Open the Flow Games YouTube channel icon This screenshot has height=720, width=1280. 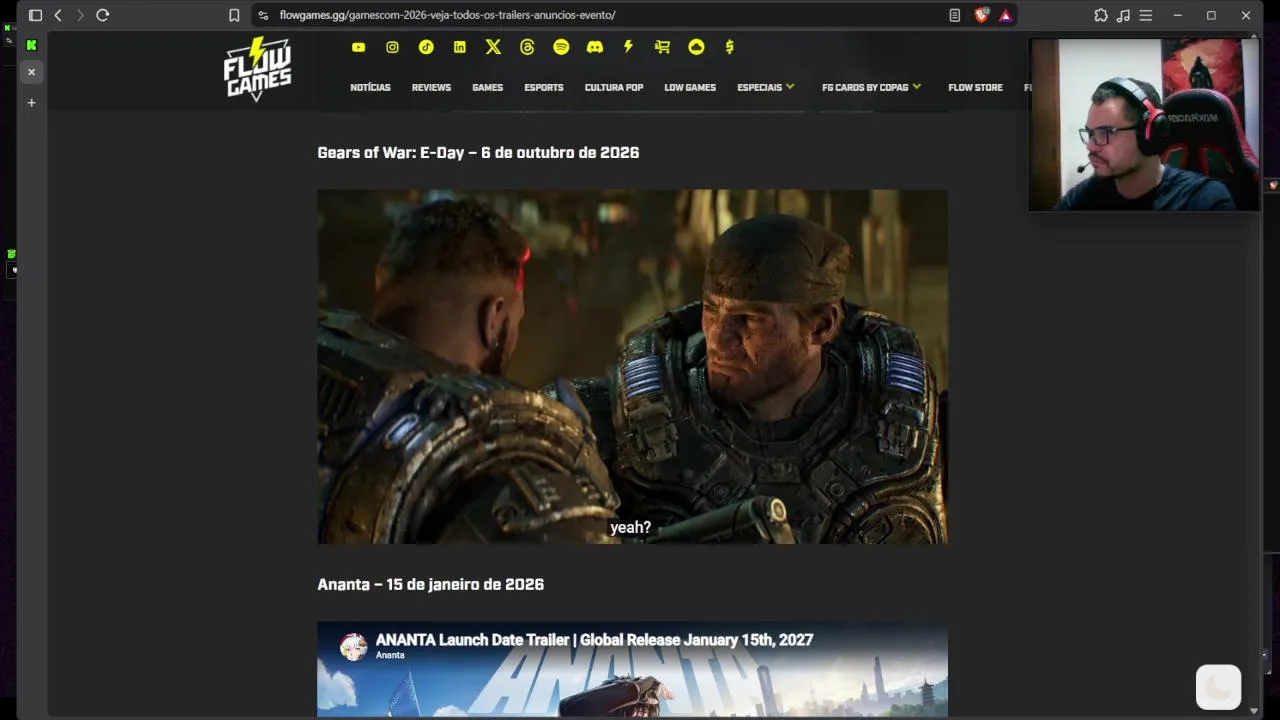coord(358,47)
